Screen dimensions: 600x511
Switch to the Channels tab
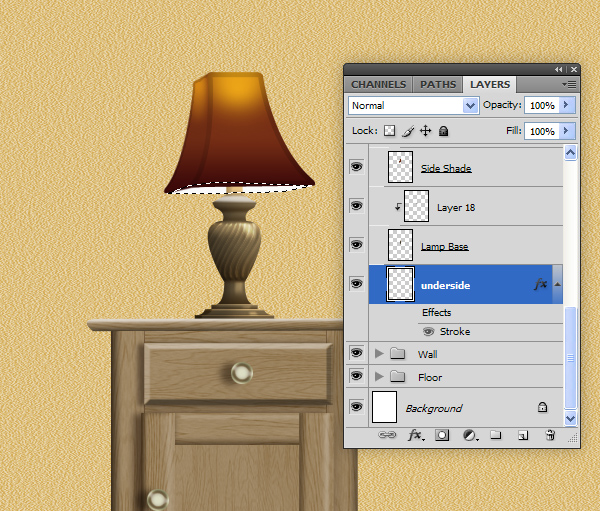[x=378, y=85]
